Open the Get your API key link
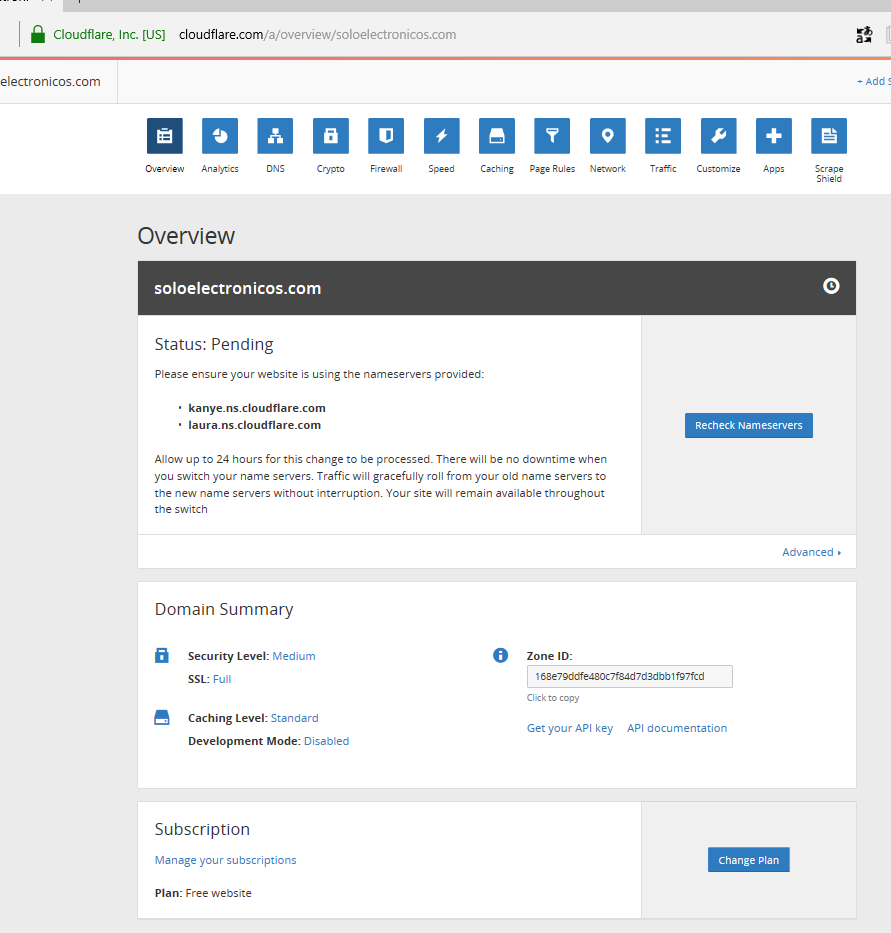The width and height of the screenshot is (891, 933). tap(570, 728)
